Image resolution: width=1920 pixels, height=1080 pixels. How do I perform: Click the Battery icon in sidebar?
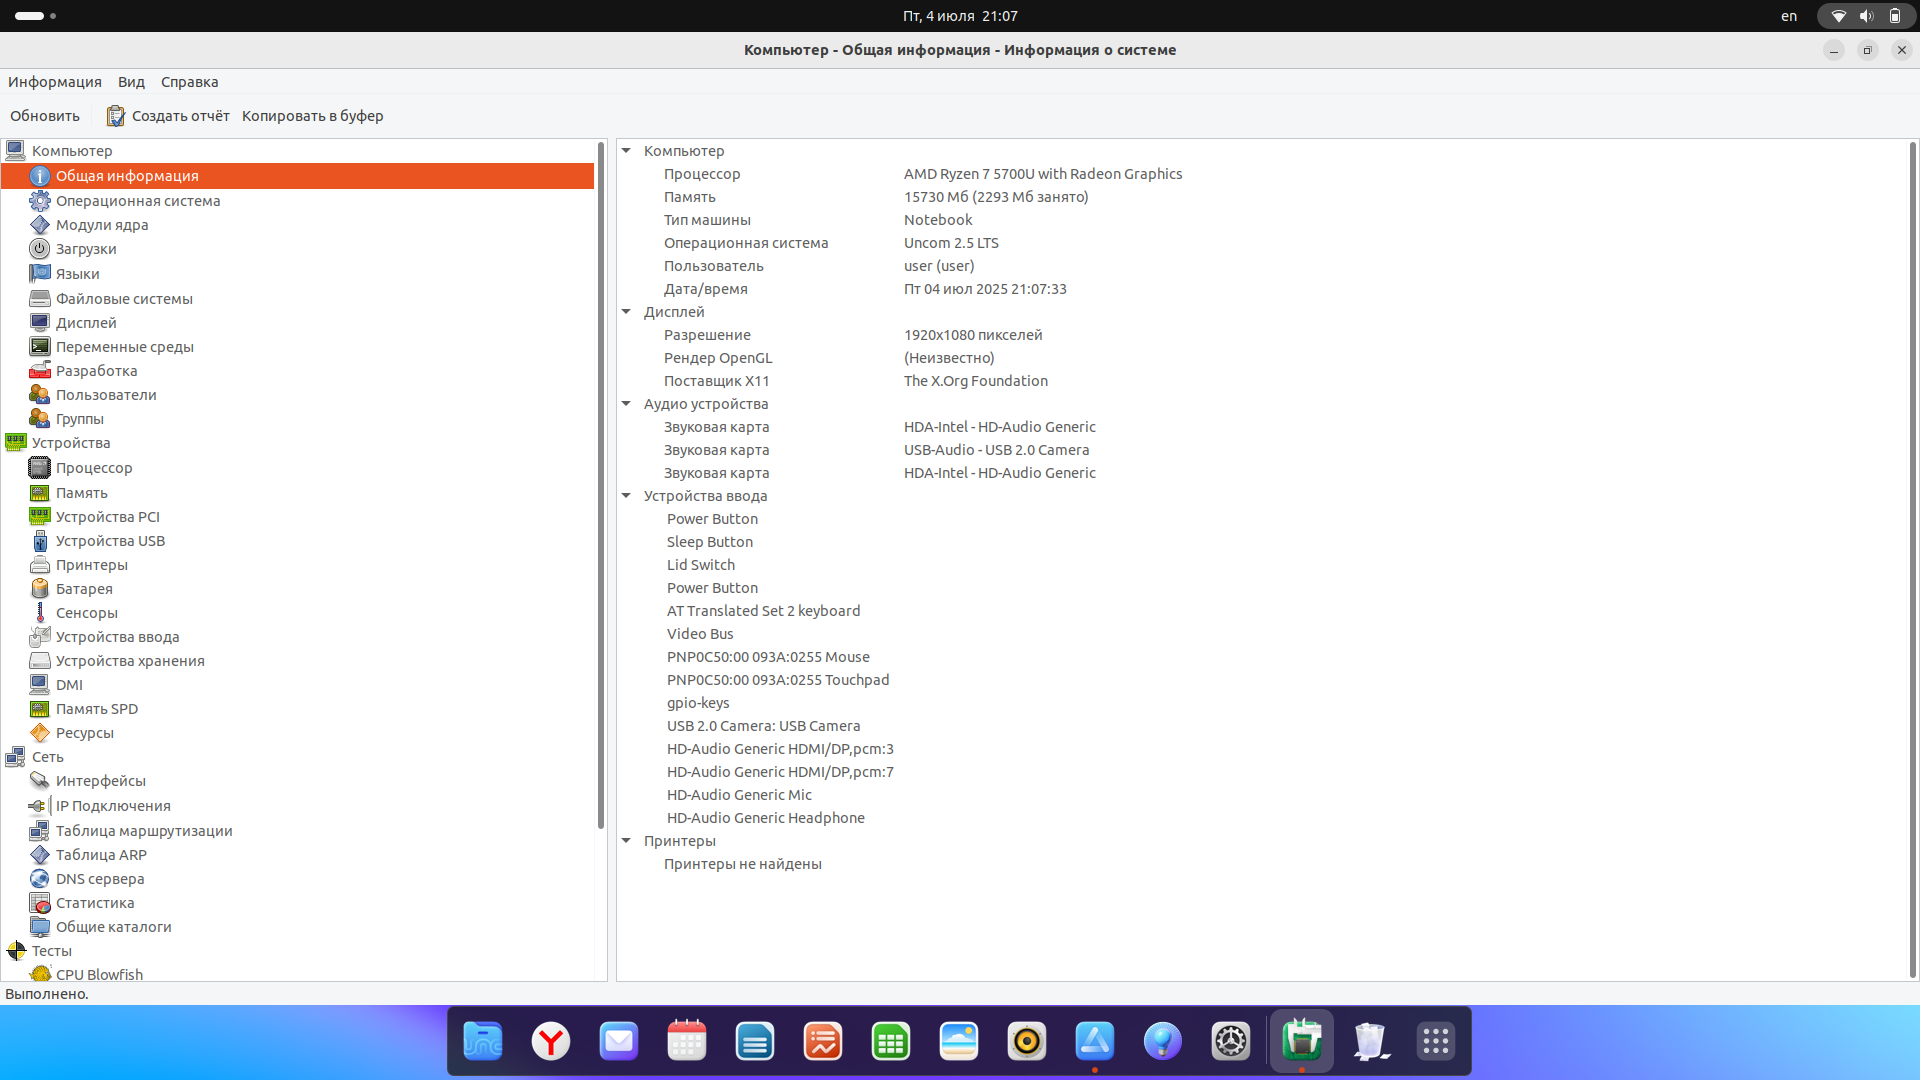point(39,589)
